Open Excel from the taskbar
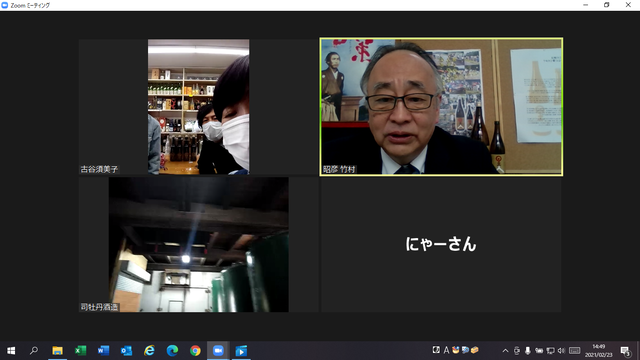 [80, 351]
